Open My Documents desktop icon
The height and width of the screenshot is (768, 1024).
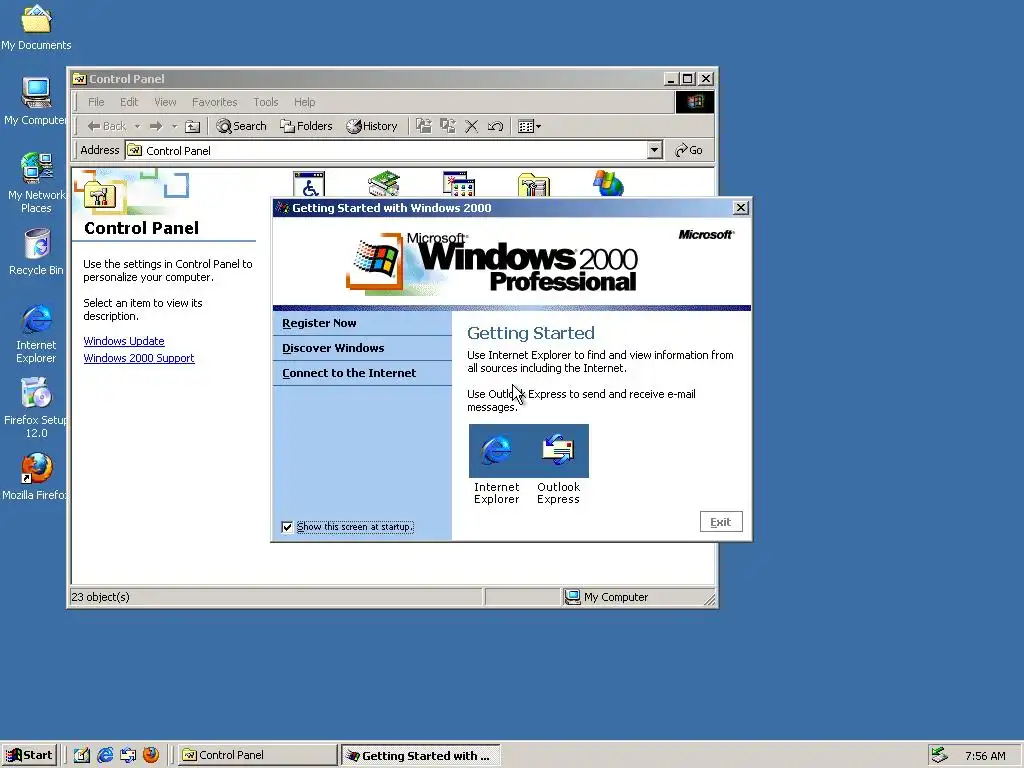pos(36,27)
